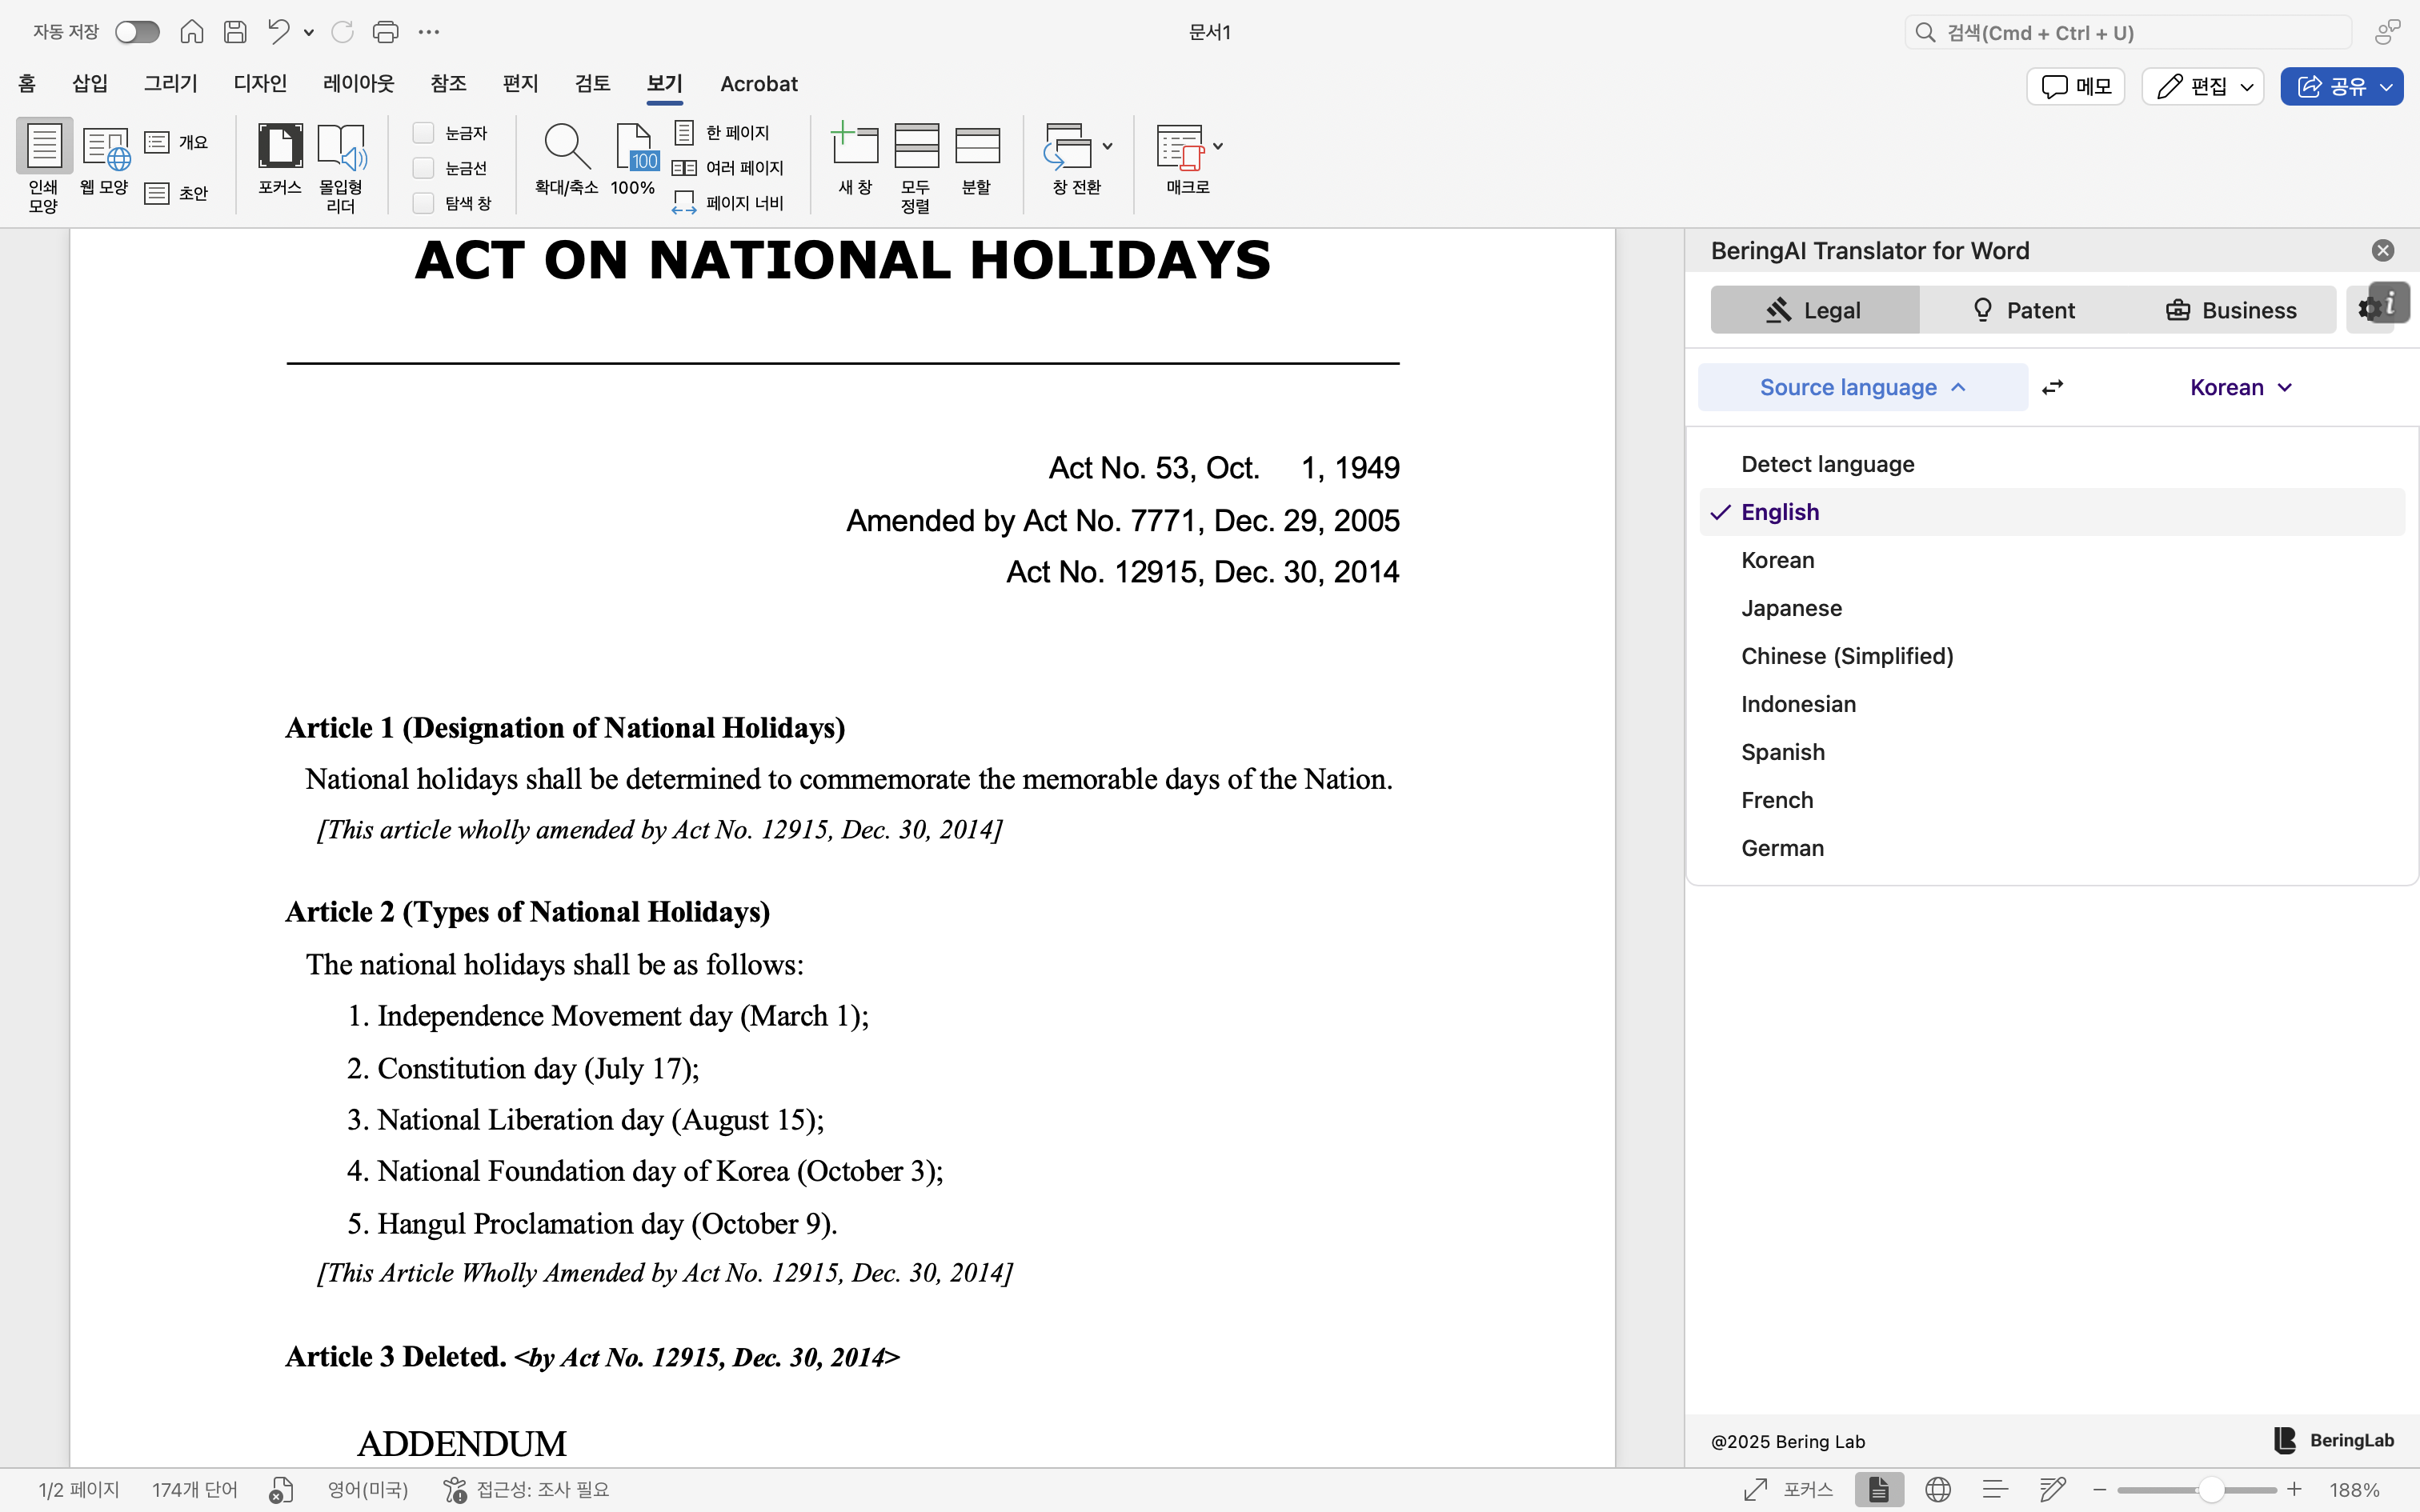Choose Spanish as source language
The image size is (2420, 1512).
tap(2052, 752)
